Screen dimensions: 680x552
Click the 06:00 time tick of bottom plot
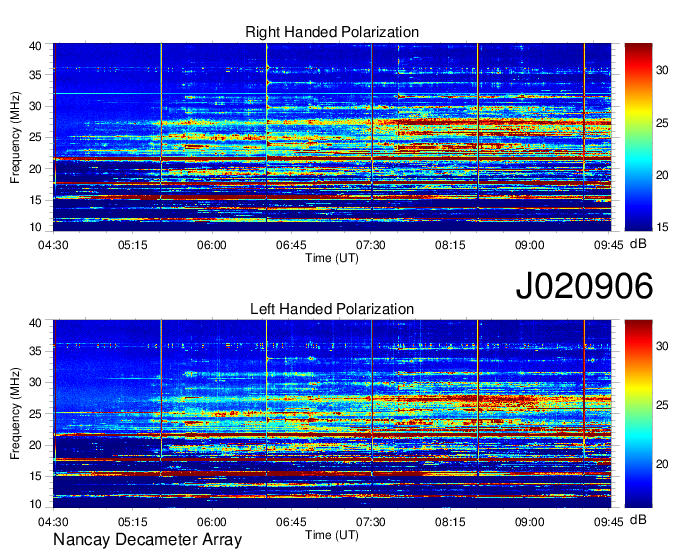click(212, 522)
